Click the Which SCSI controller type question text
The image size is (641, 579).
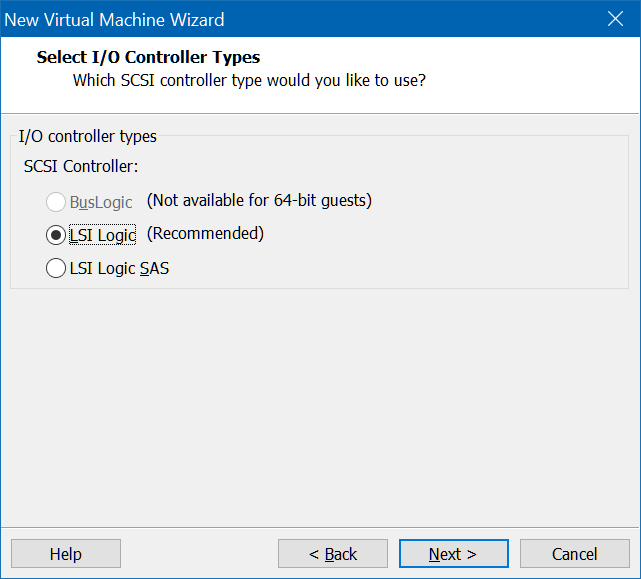coord(249,81)
